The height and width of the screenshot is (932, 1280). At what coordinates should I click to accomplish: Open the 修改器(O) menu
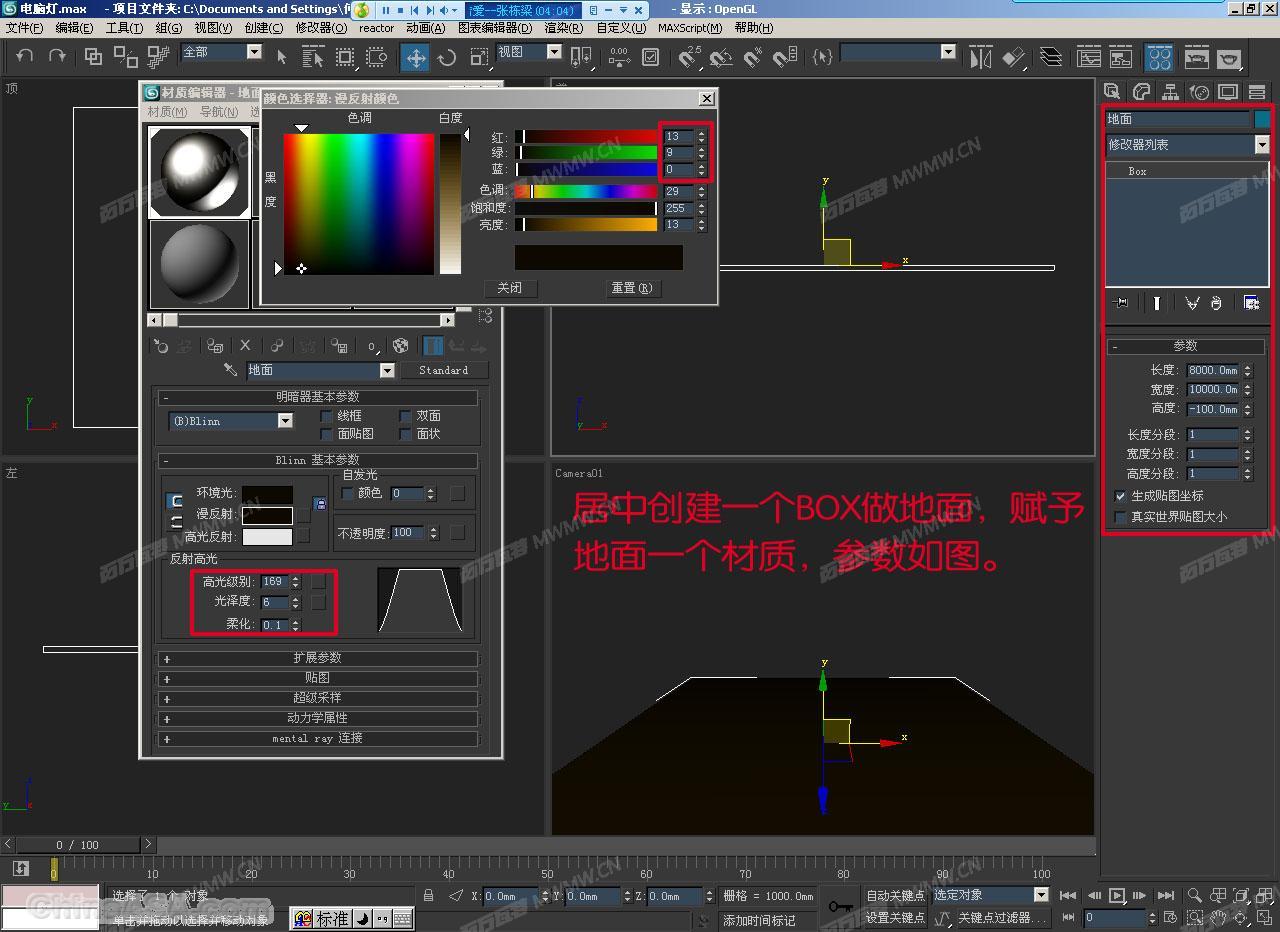pyautogui.click(x=321, y=28)
